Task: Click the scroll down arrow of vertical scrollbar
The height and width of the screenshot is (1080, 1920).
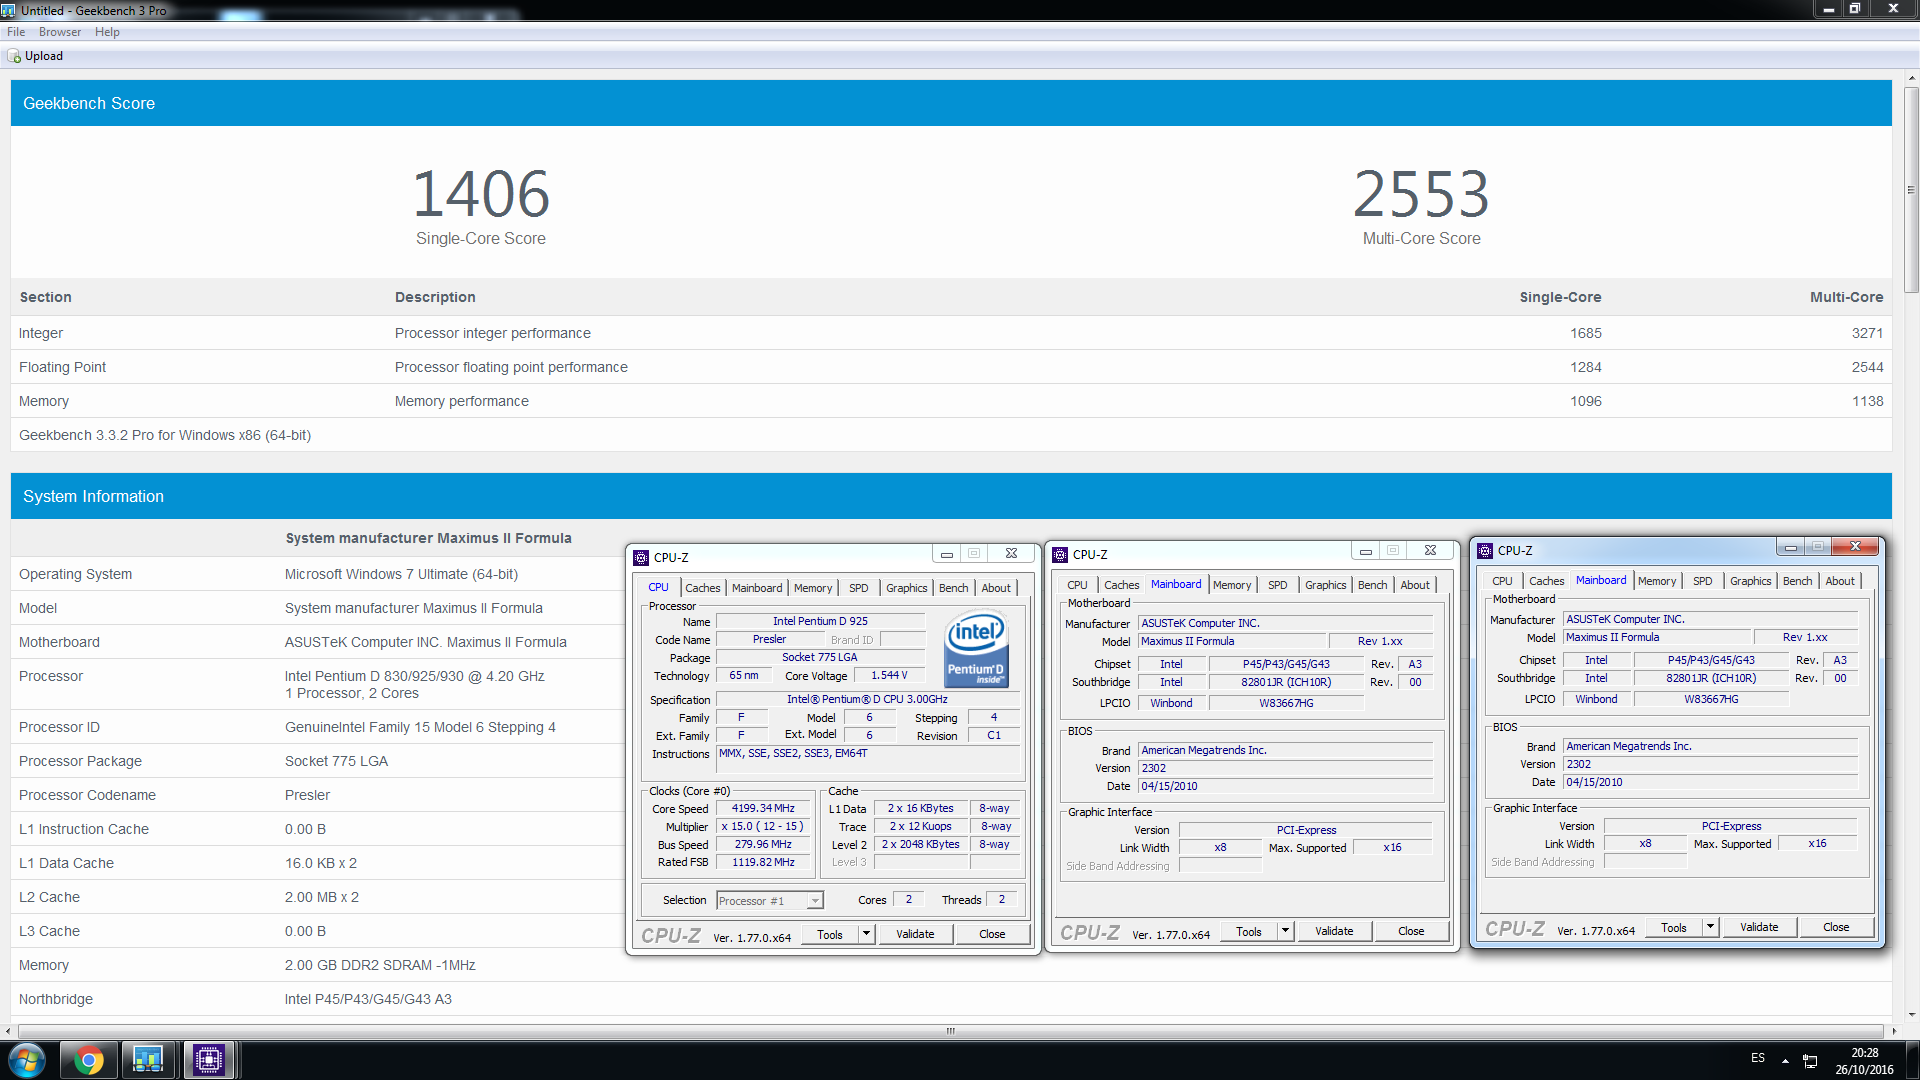Action: coord(1911,1015)
